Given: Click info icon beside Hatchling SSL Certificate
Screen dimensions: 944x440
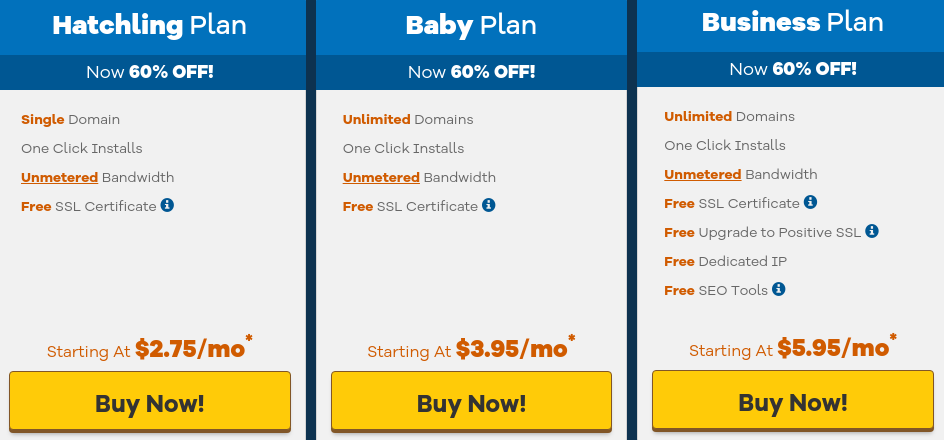Looking at the screenshot, I should tap(167, 205).
